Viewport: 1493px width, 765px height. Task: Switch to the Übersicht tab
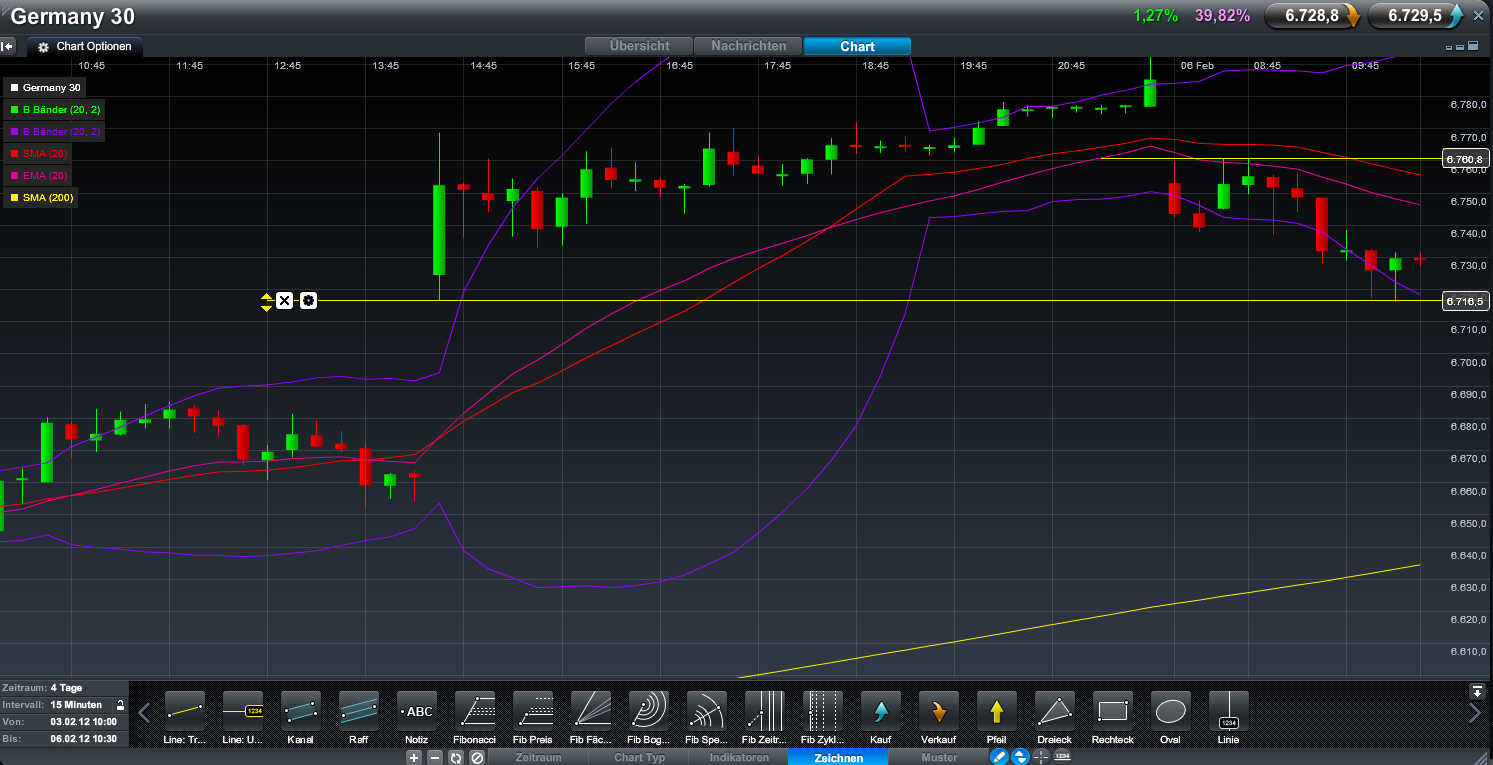(640, 46)
